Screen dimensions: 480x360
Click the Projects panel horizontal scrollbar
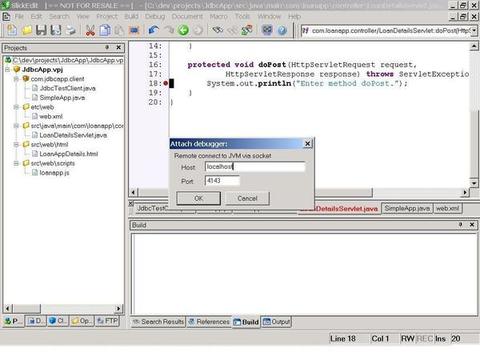63,308
